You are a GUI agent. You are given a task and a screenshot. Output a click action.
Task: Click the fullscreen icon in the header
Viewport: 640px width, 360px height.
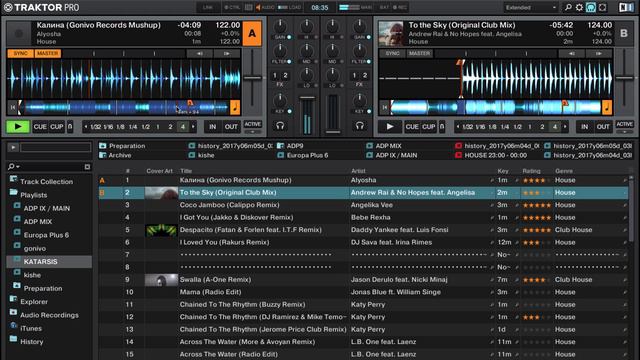[602, 8]
